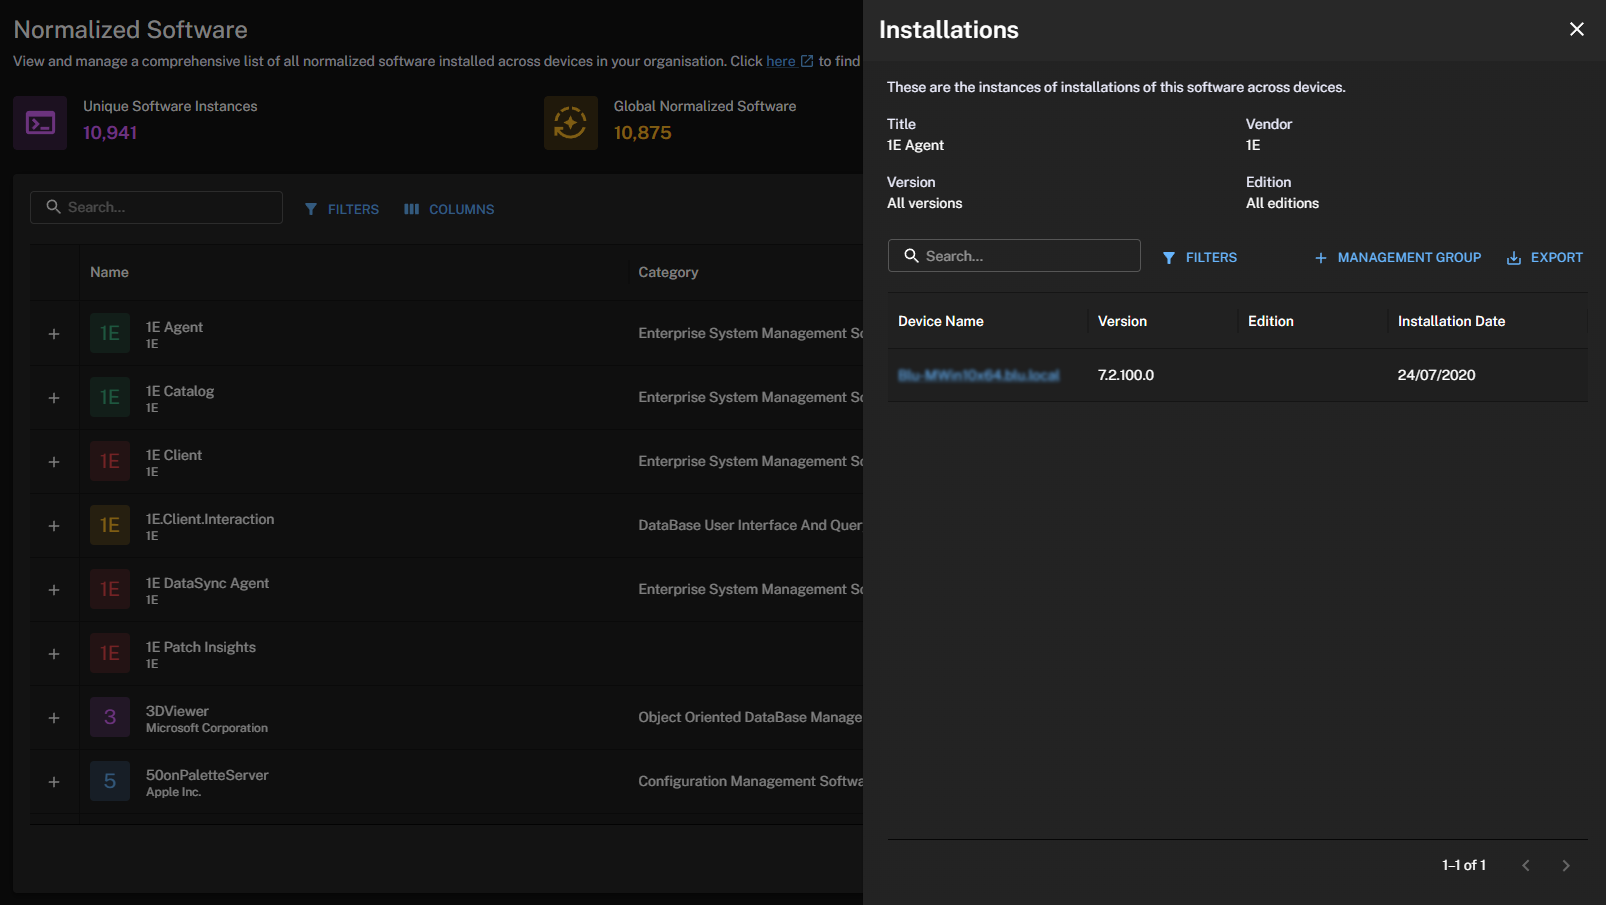The width and height of the screenshot is (1606, 905).
Task: Expand the 1E Patch Insights row
Action: (54, 654)
